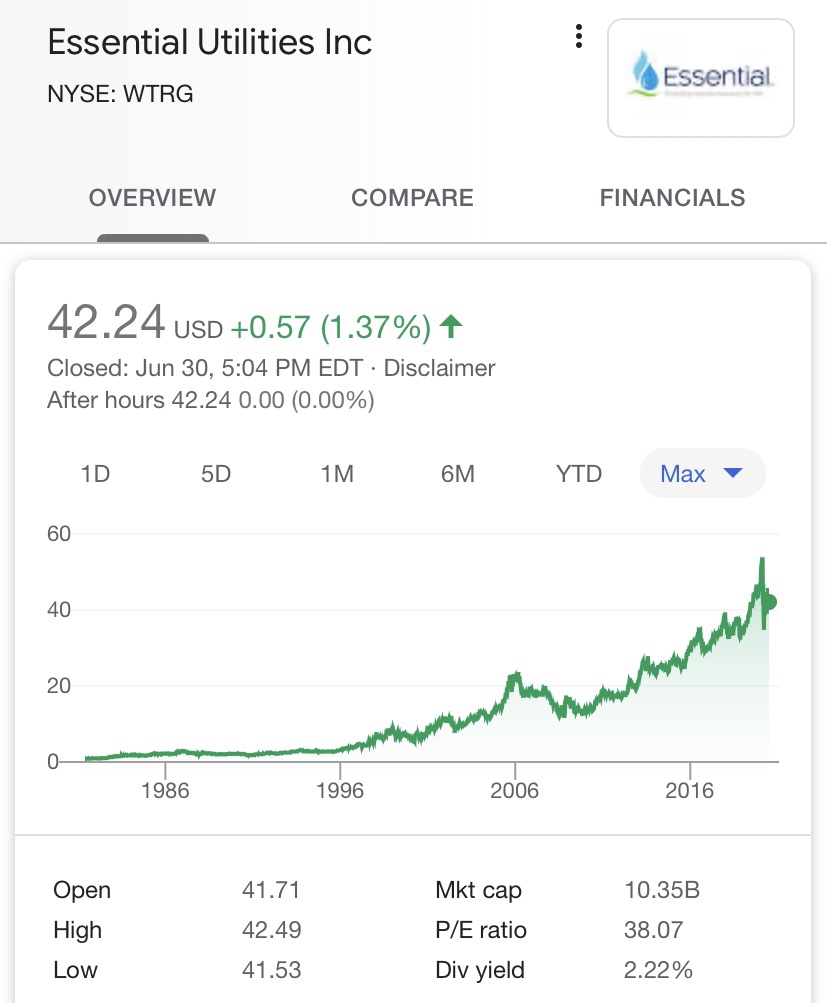The image size is (827, 1003).
Task: Select the 5D chart range
Action: click(216, 474)
